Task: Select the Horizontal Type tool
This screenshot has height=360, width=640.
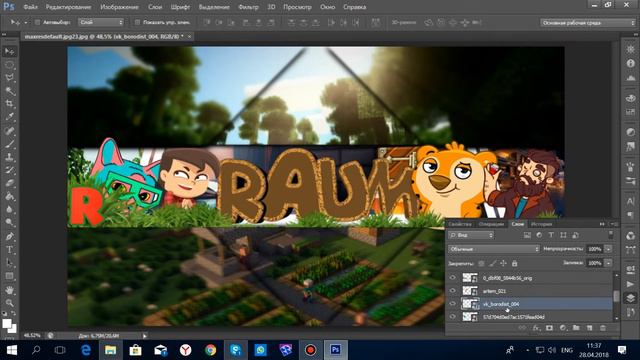Action: [9, 250]
